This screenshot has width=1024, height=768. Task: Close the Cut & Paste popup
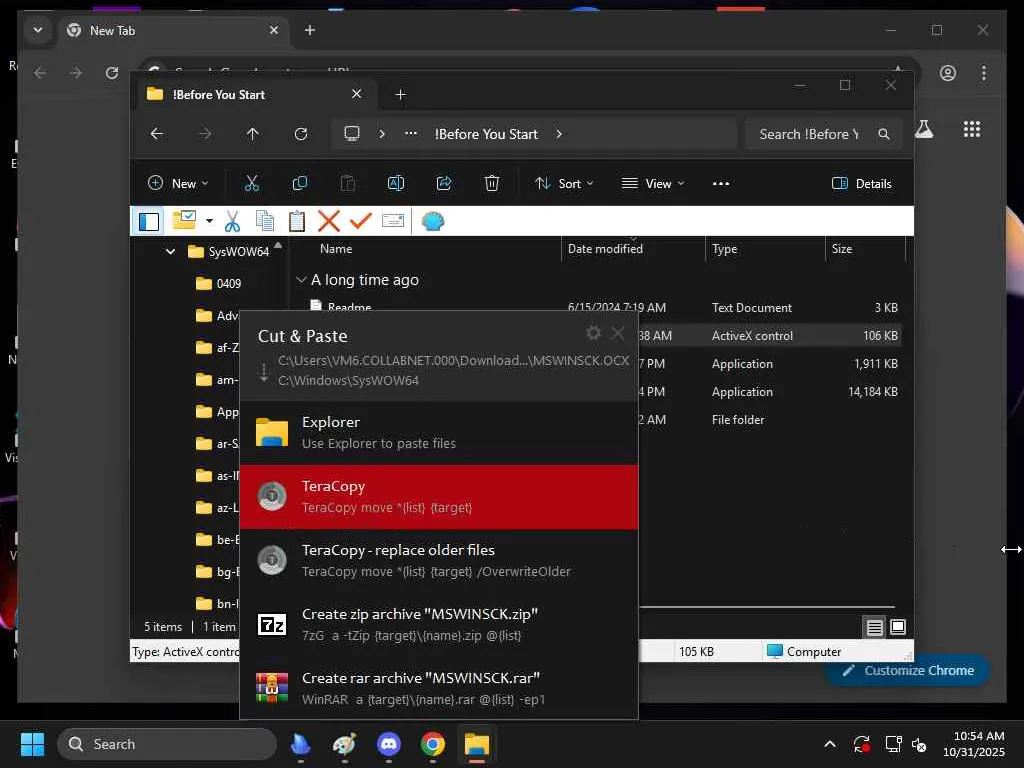click(x=618, y=333)
